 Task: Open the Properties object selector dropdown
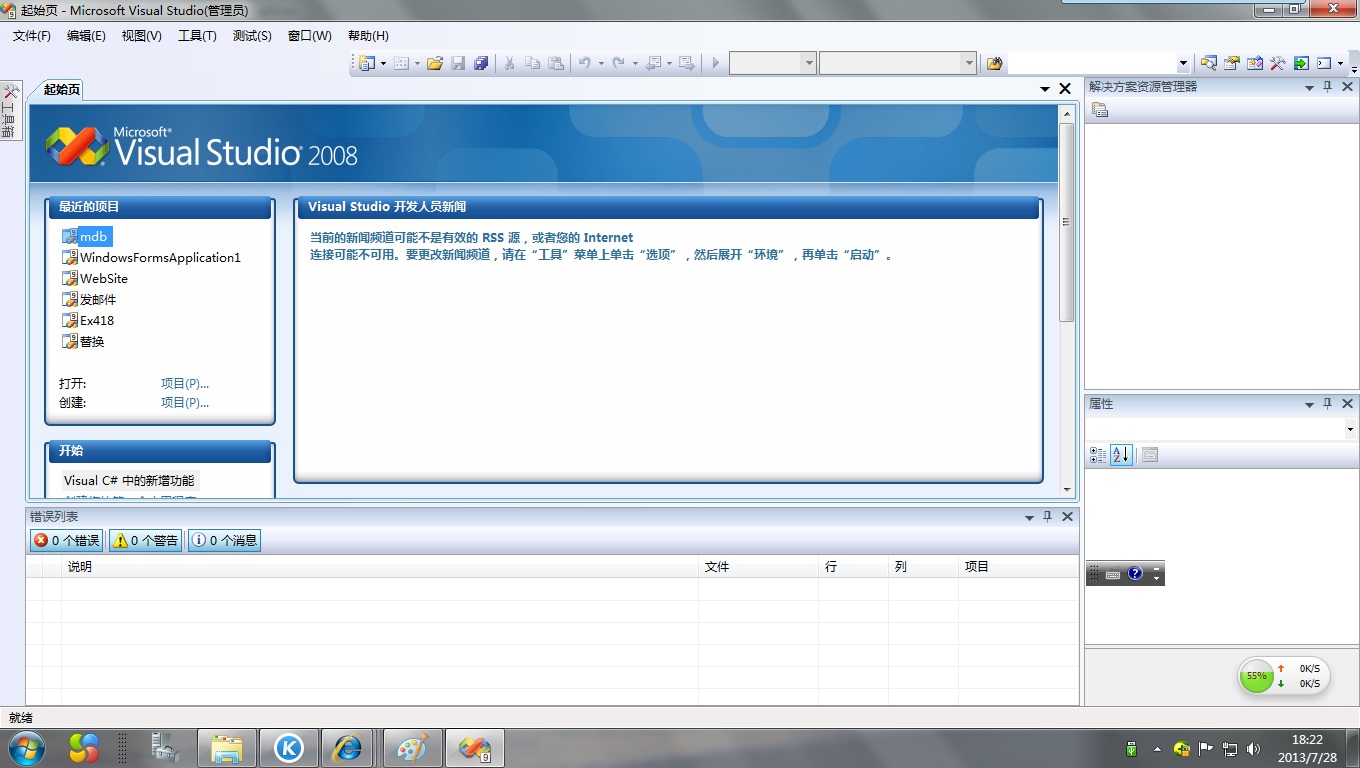point(1350,430)
